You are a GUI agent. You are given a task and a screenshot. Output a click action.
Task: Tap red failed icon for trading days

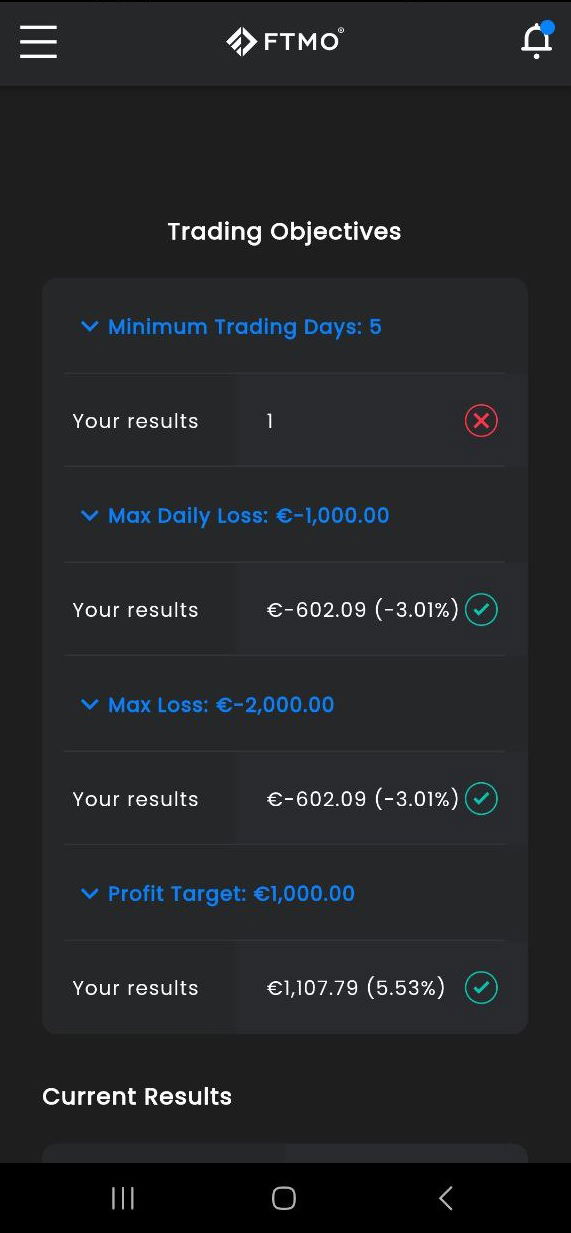[x=481, y=421]
